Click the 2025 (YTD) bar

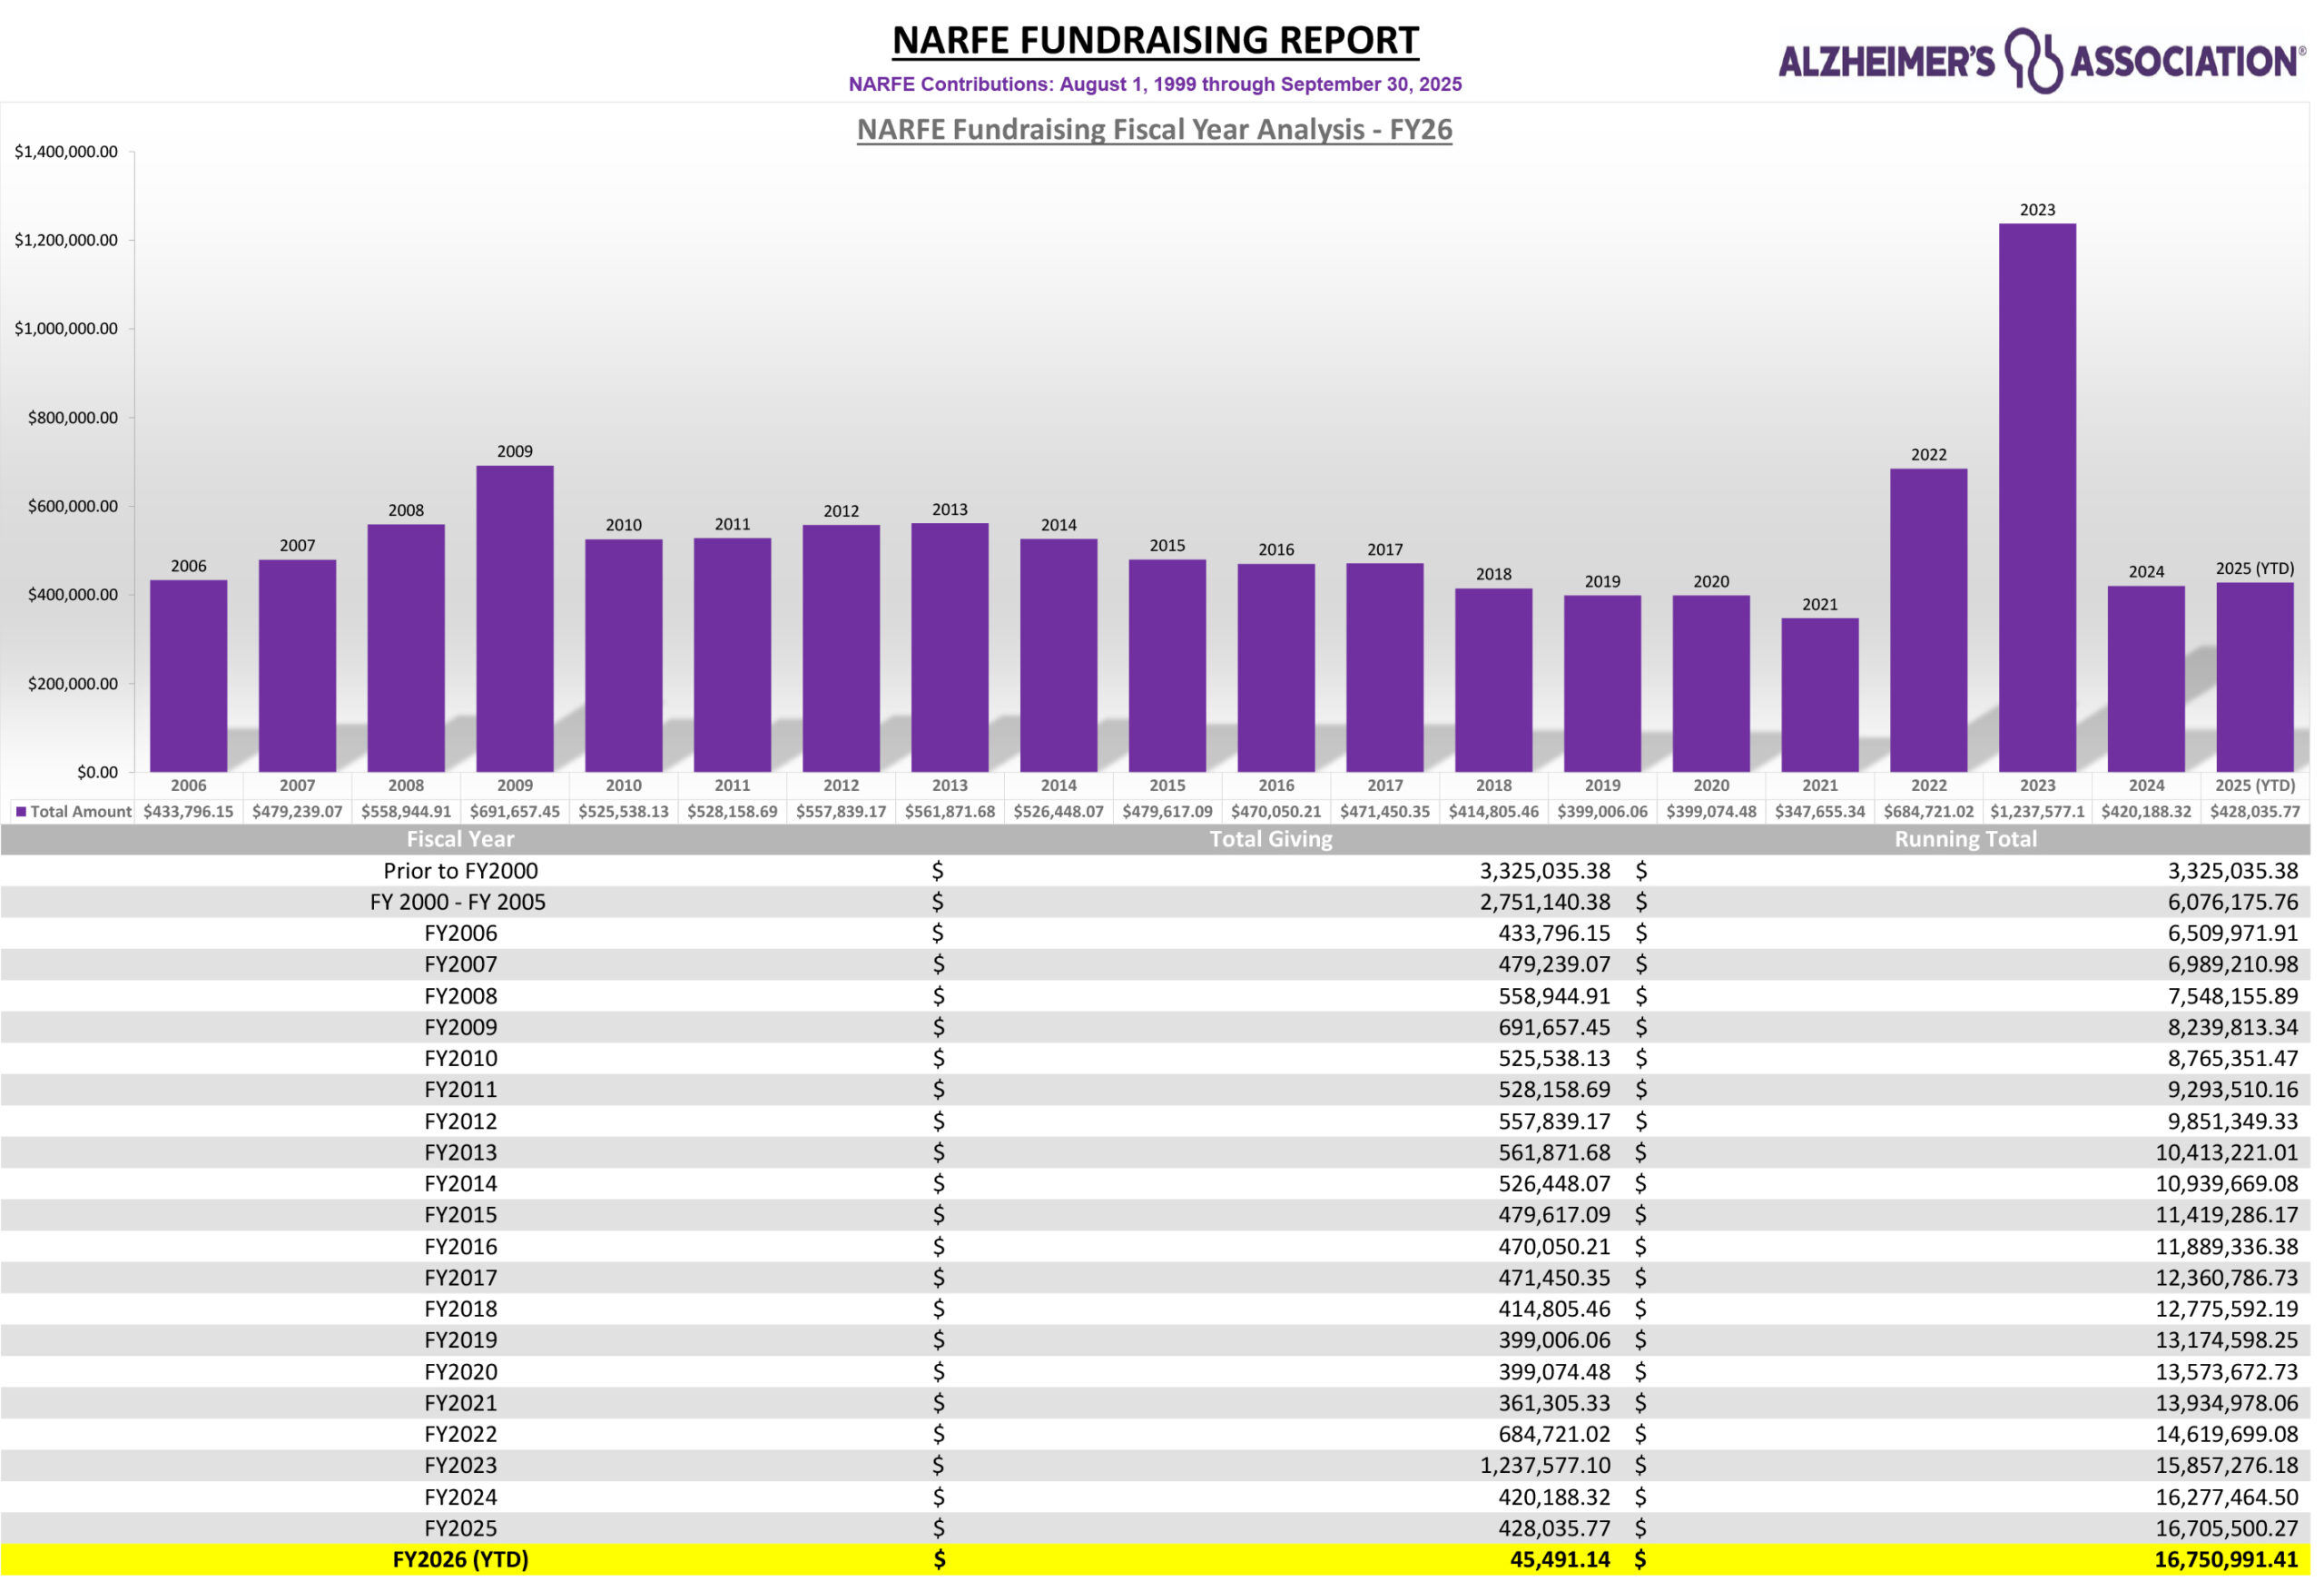tap(2254, 677)
